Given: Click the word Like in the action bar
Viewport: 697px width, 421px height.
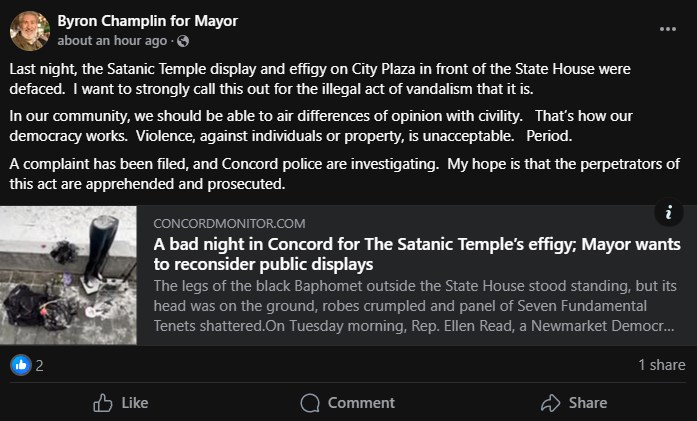Looking at the screenshot, I should (x=134, y=403).
